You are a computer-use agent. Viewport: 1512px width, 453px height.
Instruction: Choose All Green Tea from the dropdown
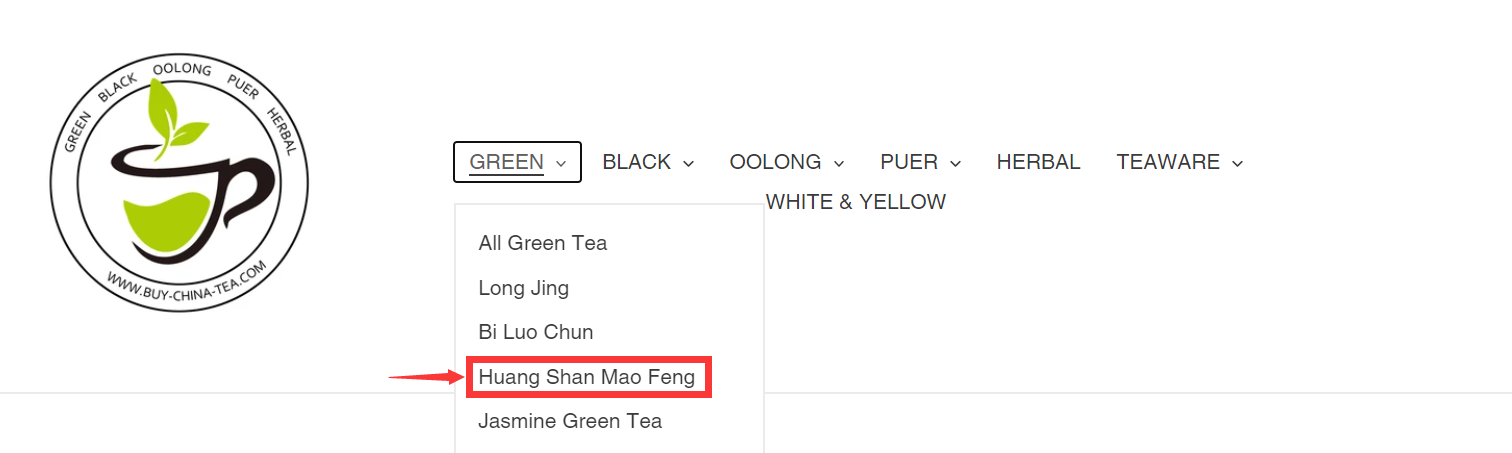coord(543,243)
